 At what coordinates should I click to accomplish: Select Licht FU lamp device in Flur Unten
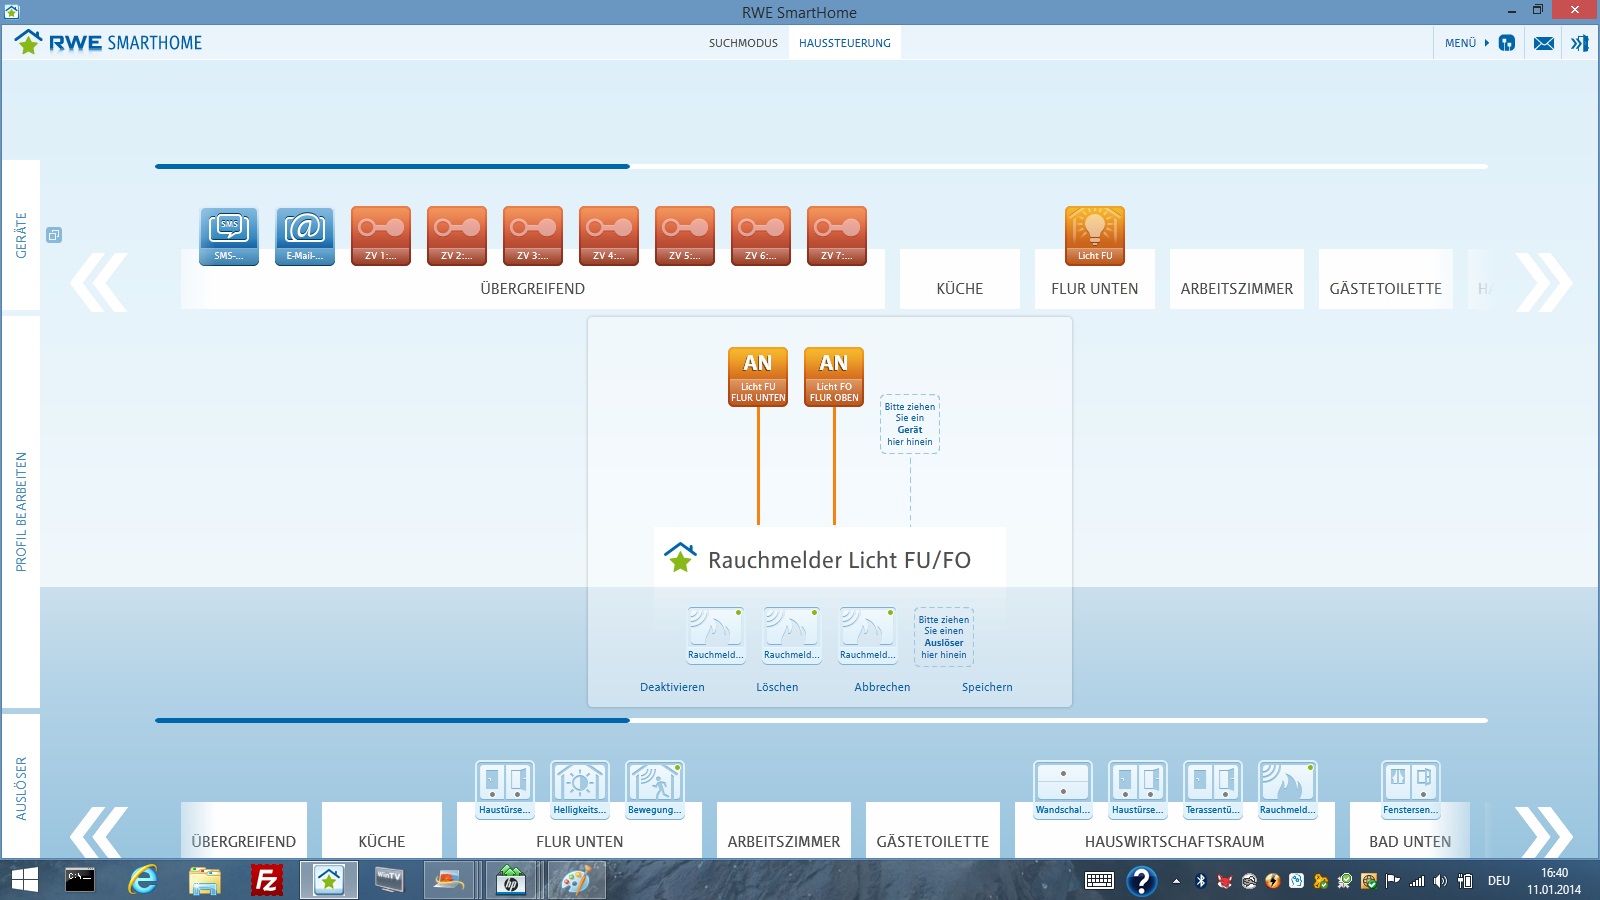point(1095,236)
